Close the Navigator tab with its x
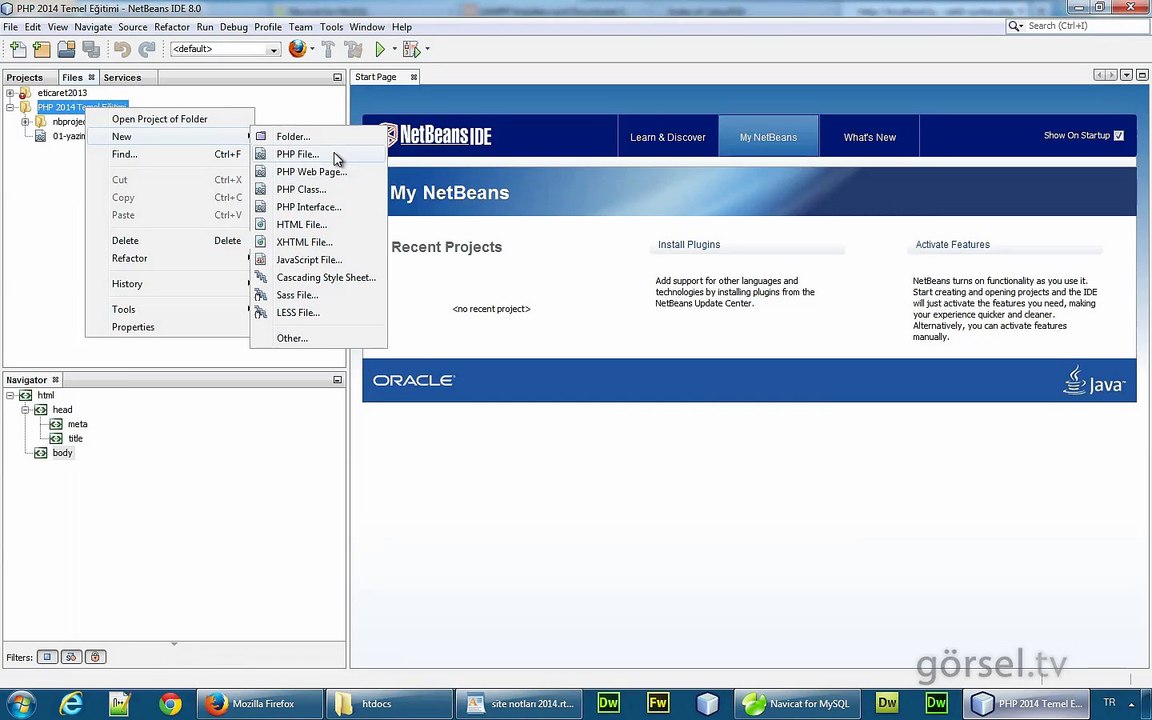This screenshot has width=1152, height=720. click(x=55, y=379)
